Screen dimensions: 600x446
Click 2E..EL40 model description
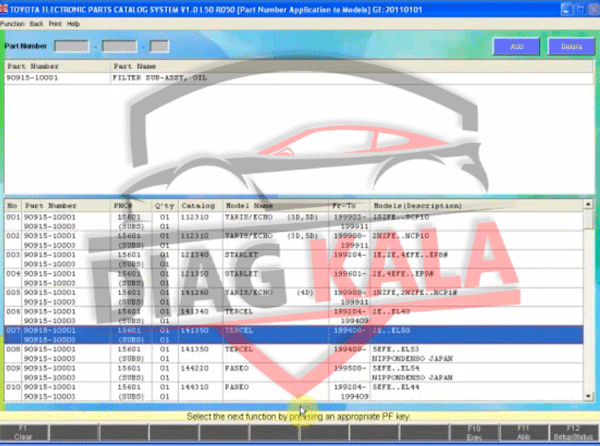point(391,311)
